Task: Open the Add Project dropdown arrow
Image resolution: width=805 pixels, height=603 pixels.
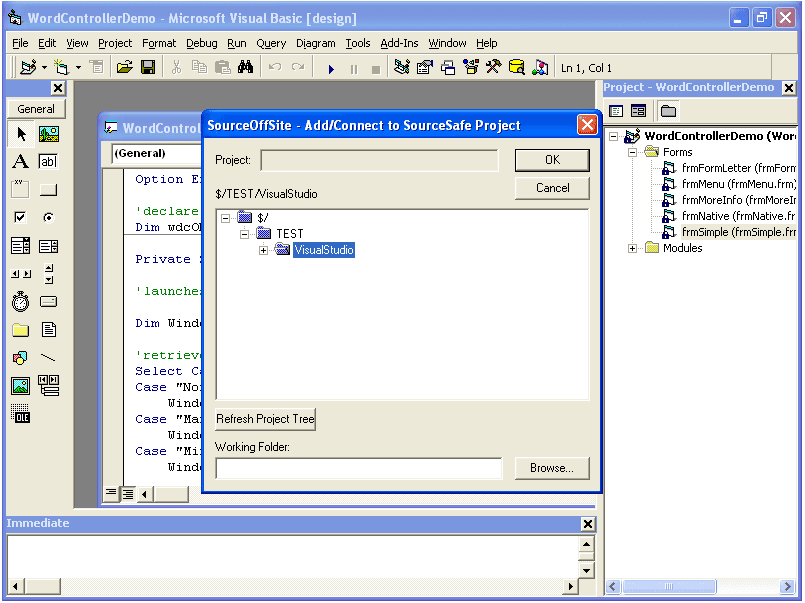Action: coord(44,67)
